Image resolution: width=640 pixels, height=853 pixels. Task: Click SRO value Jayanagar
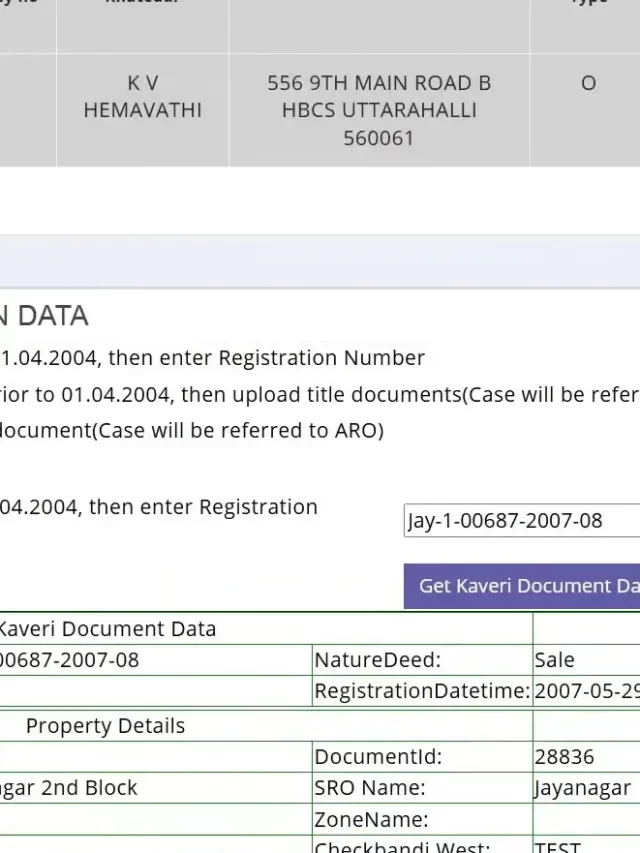(582, 788)
